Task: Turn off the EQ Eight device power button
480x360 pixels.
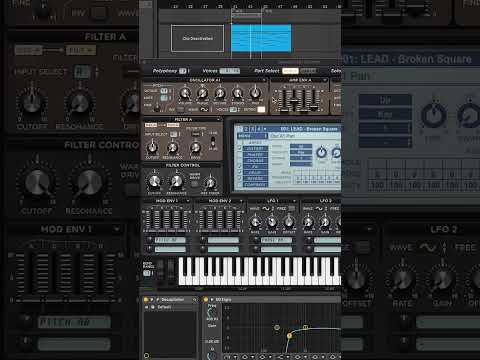Action: point(206,300)
